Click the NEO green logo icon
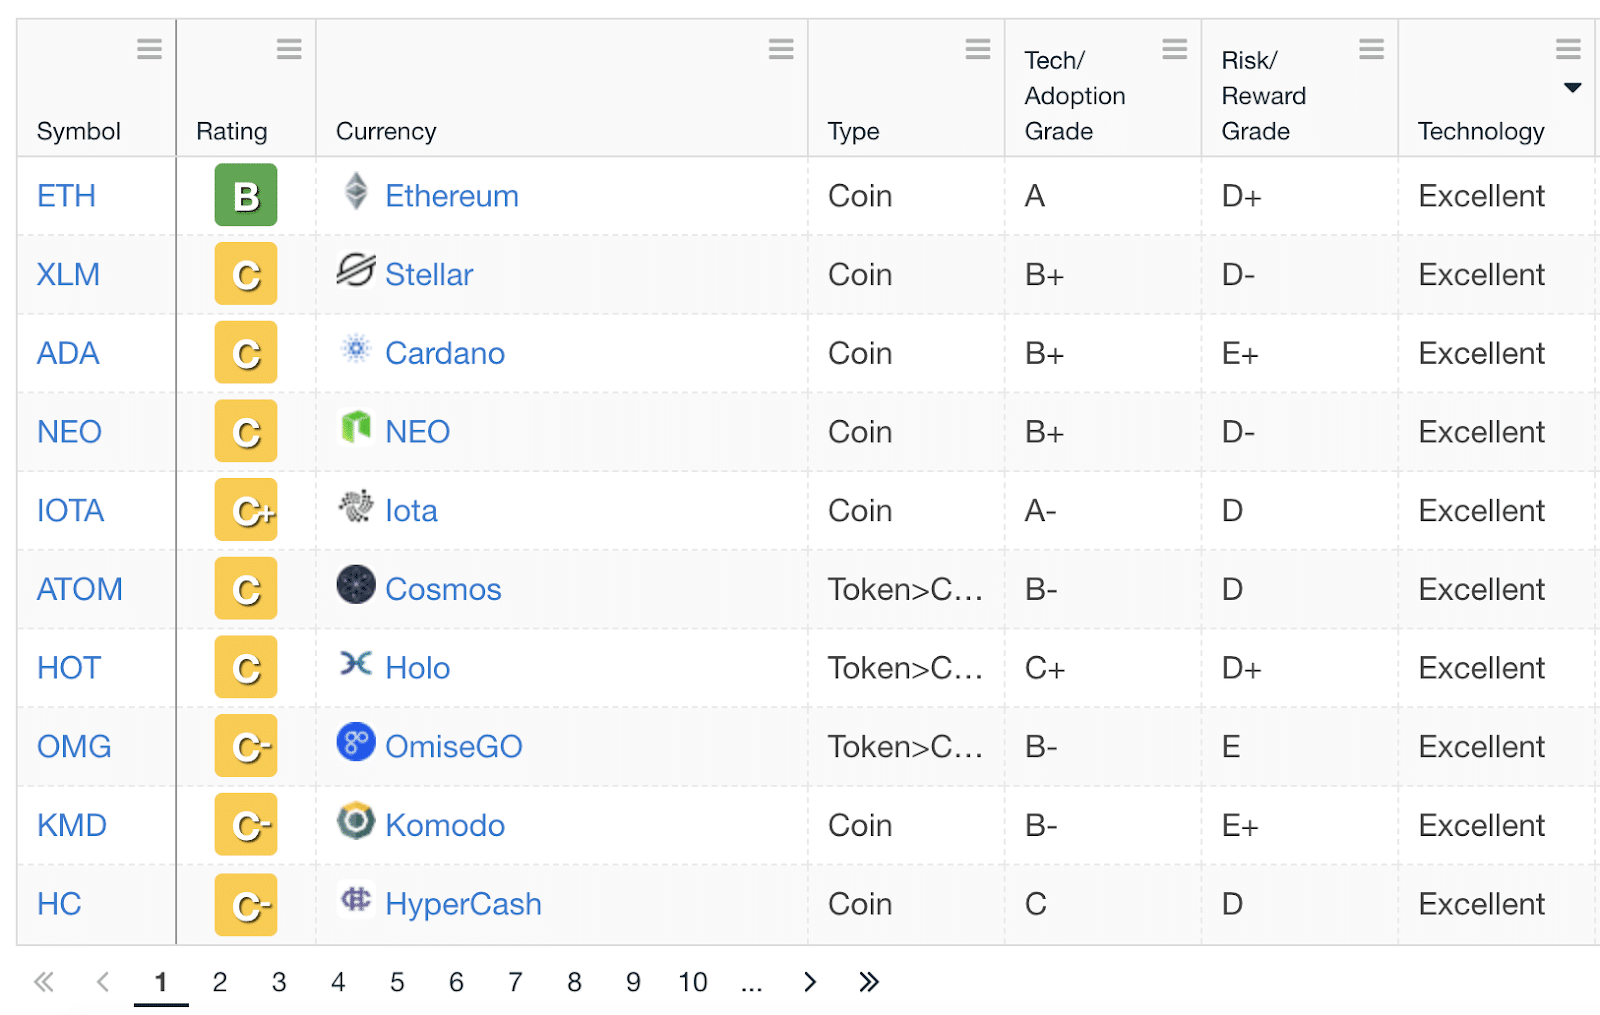Image resolution: width=1600 pixels, height=1015 pixels. click(356, 427)
